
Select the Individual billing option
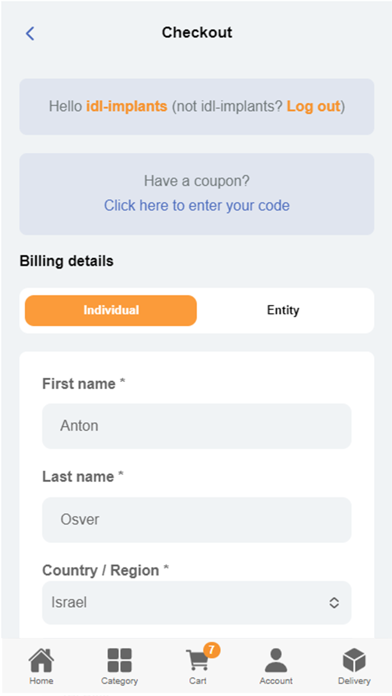[111, 310]
